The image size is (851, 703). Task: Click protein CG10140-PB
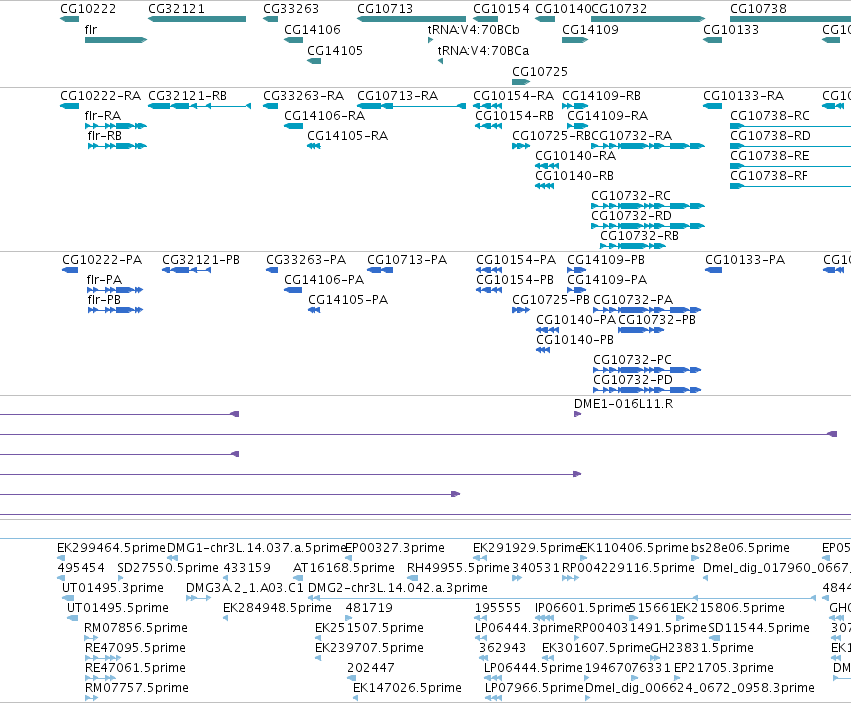[x=575, y=340]
